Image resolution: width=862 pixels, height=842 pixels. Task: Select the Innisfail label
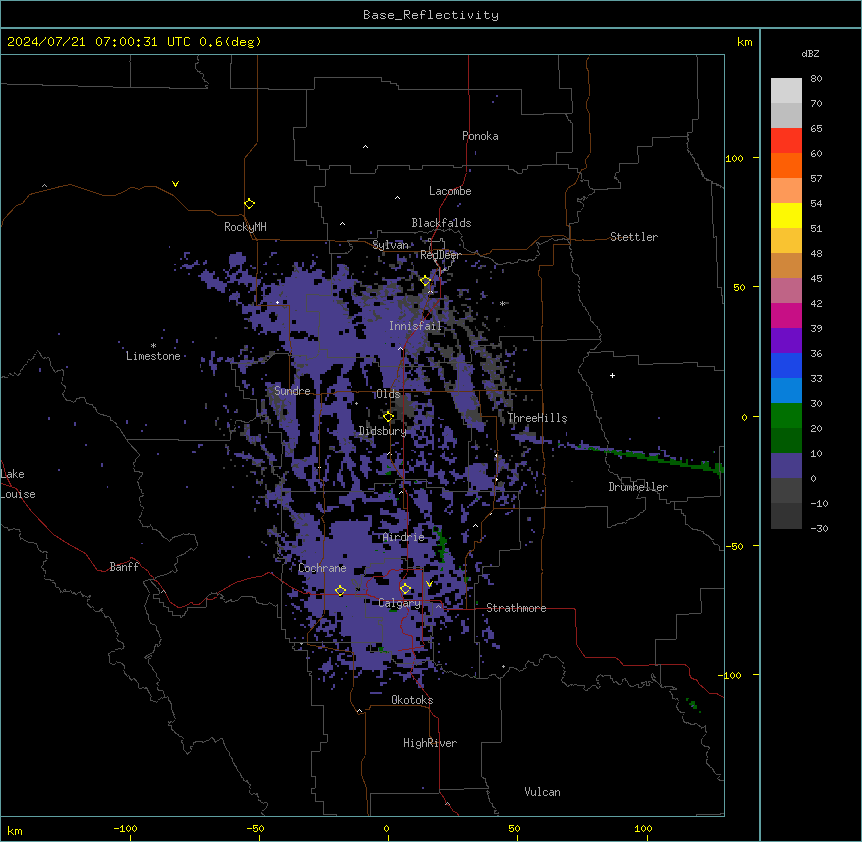coord(415,326)
